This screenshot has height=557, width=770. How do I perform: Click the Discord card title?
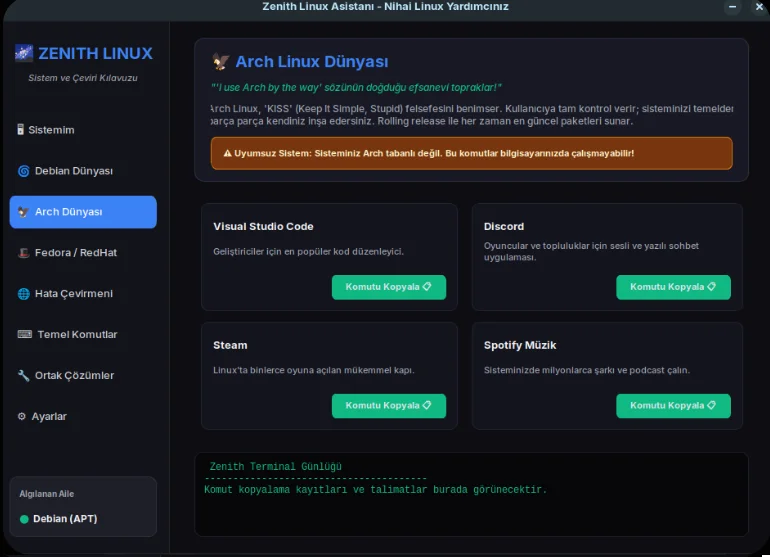pos(504,226)
